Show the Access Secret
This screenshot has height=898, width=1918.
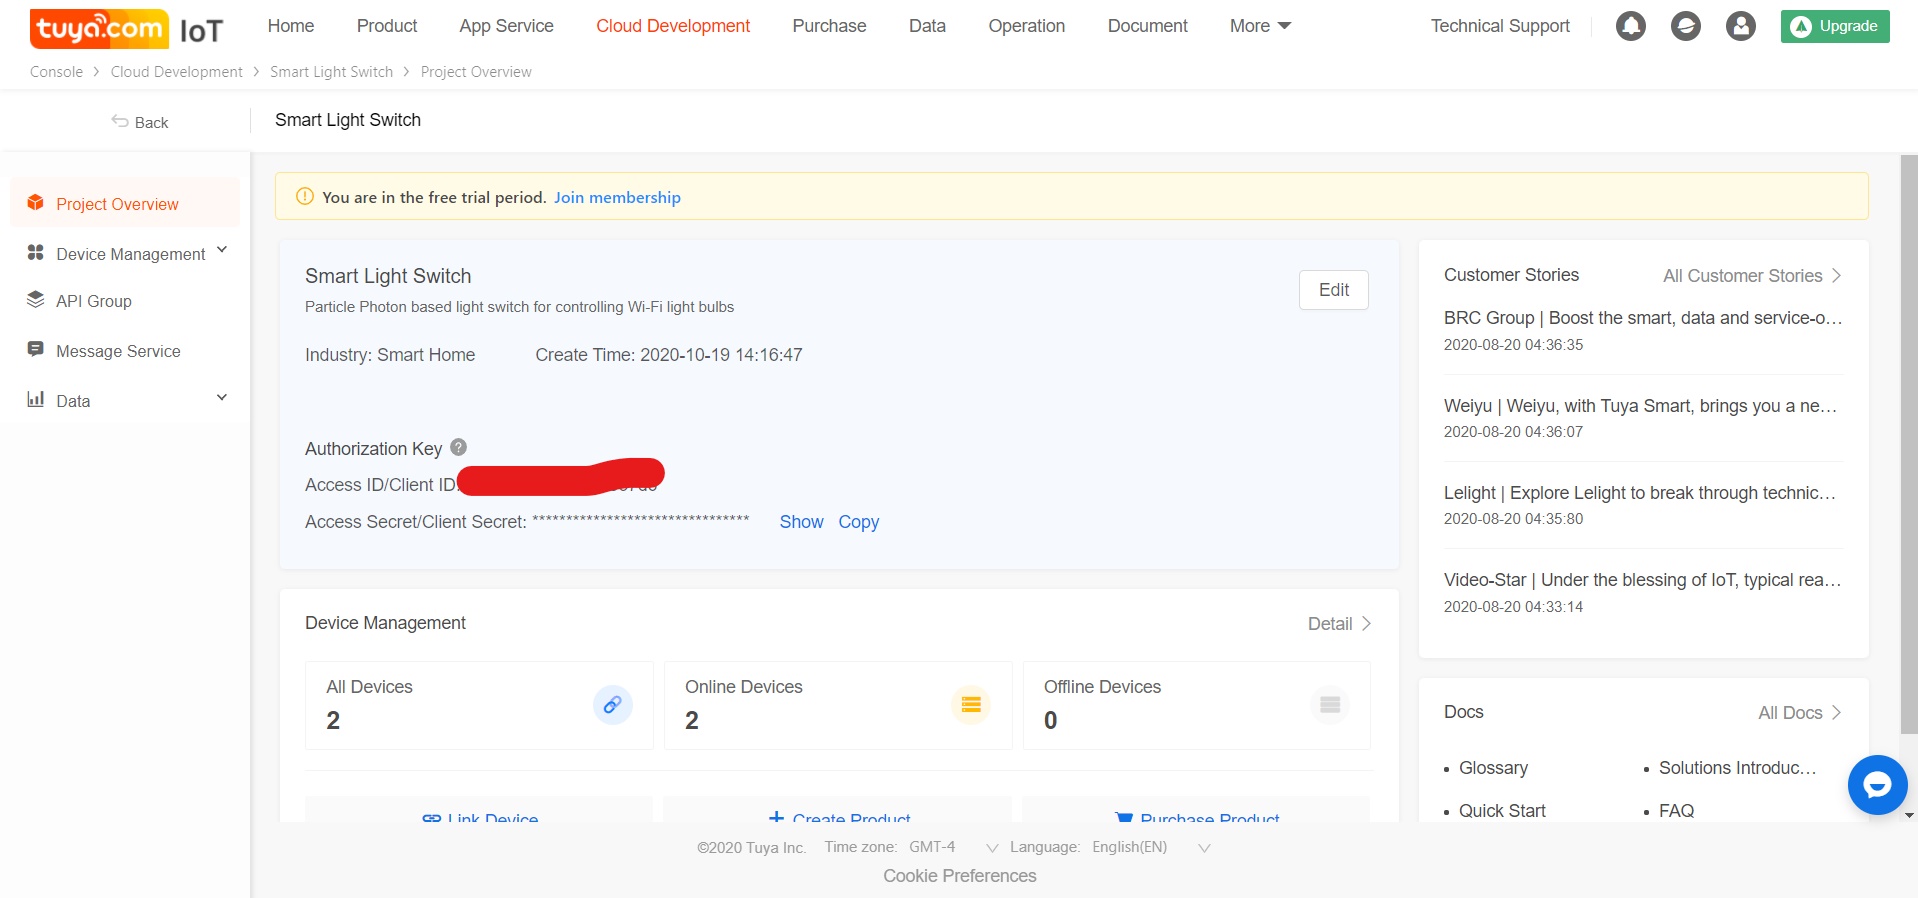tap(801, 522)
